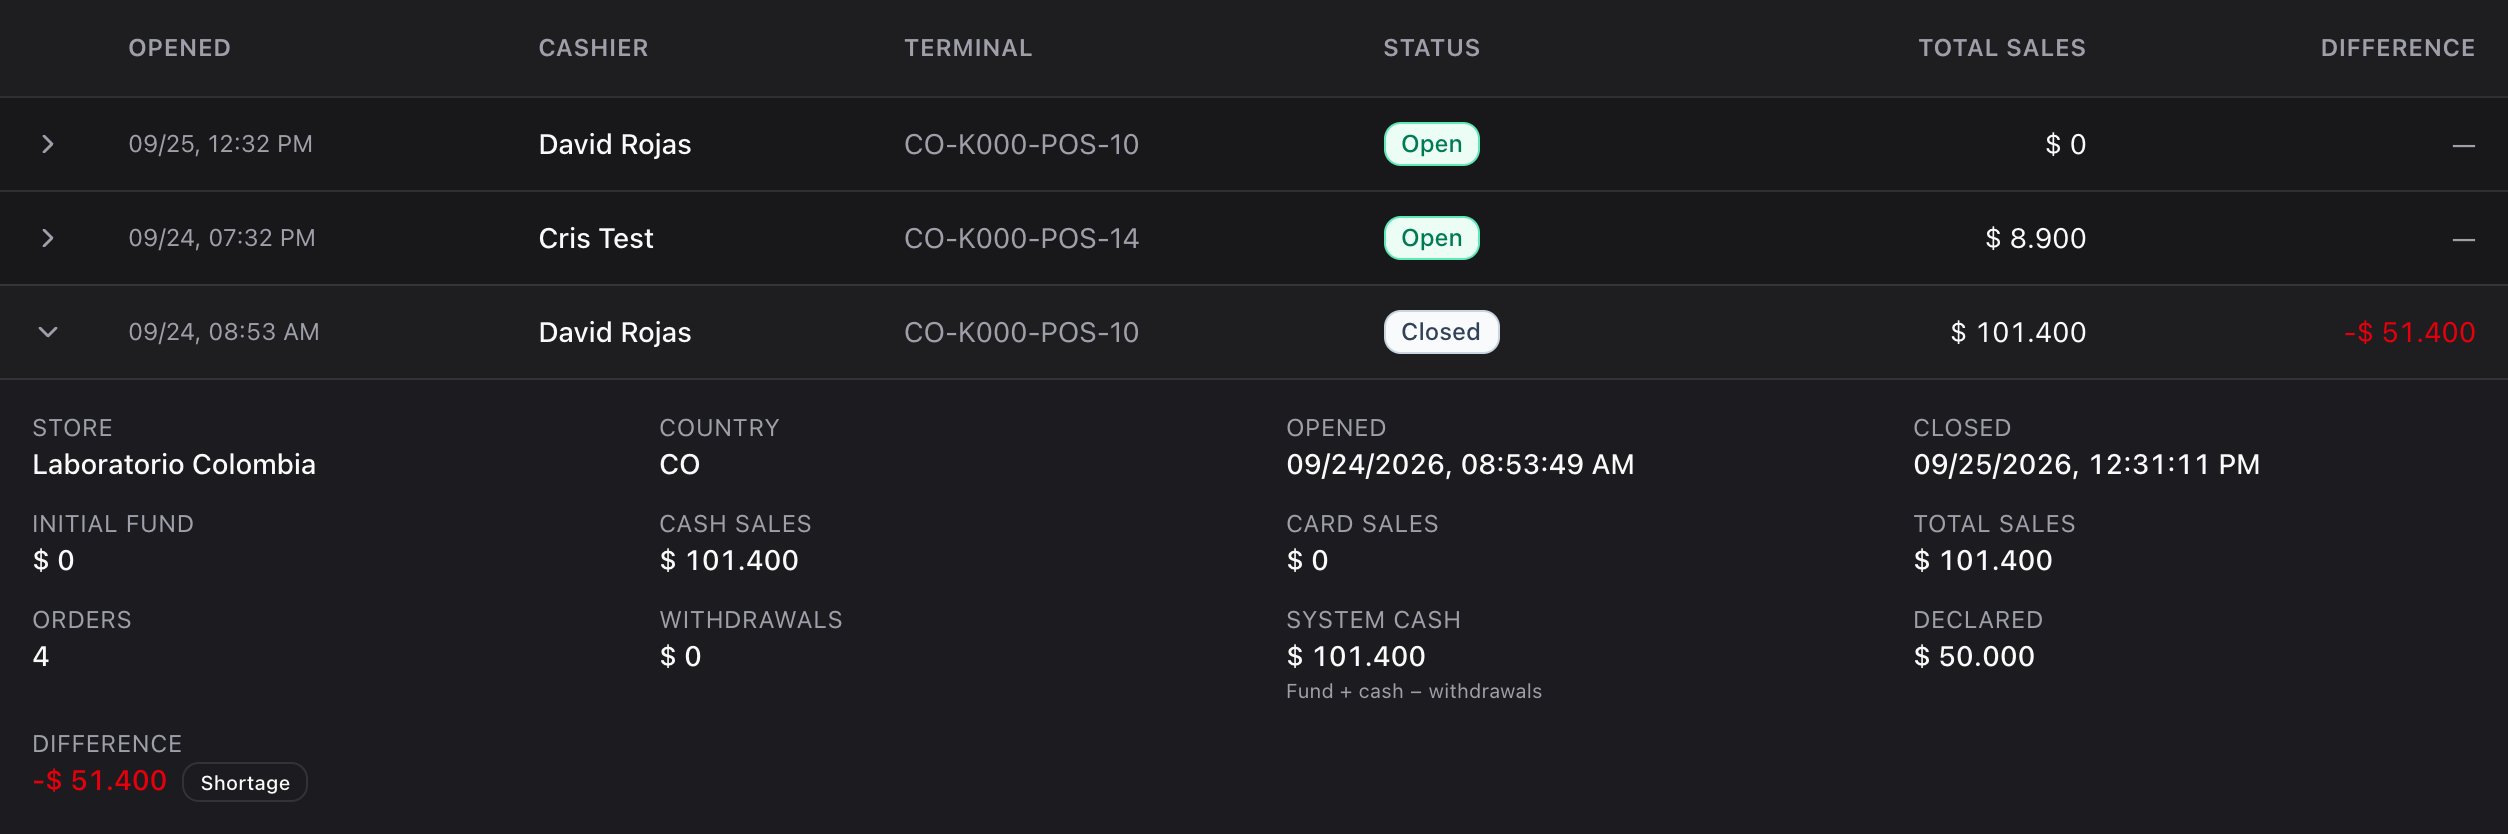This screenshot has height=834, width=2508.
Task: Sort by the Cashier column header
Action: (593, 48)
